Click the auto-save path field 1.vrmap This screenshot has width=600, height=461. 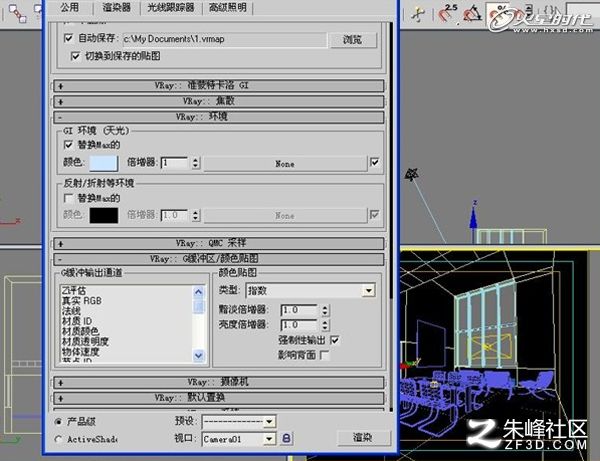[225, 39]
